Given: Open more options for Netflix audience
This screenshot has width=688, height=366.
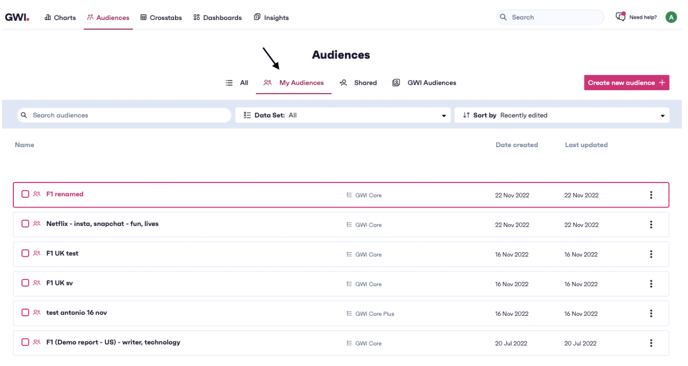Looking at the screenshot, I should pyautogui.click(x=651, y=225).
